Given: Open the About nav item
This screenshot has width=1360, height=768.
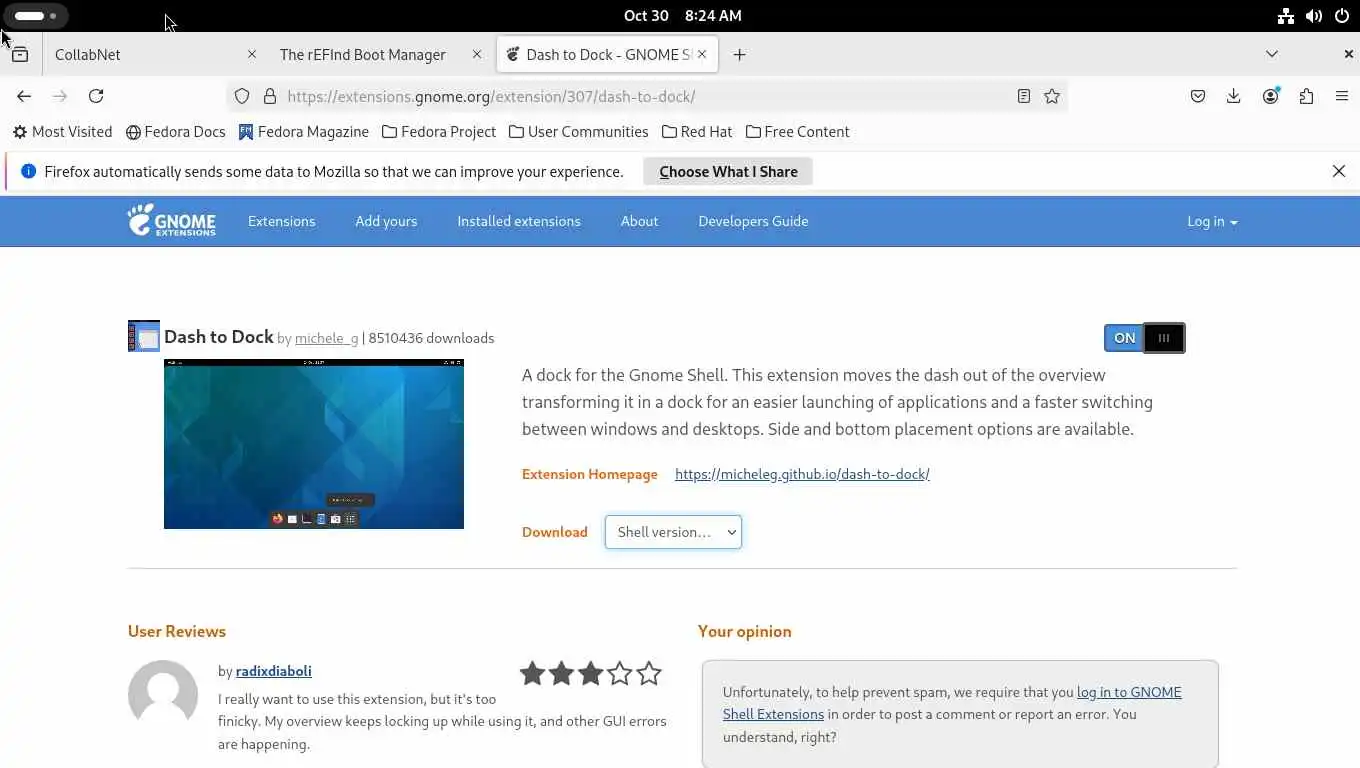Looking at the screenshot, I should click(x=639, y=221).
